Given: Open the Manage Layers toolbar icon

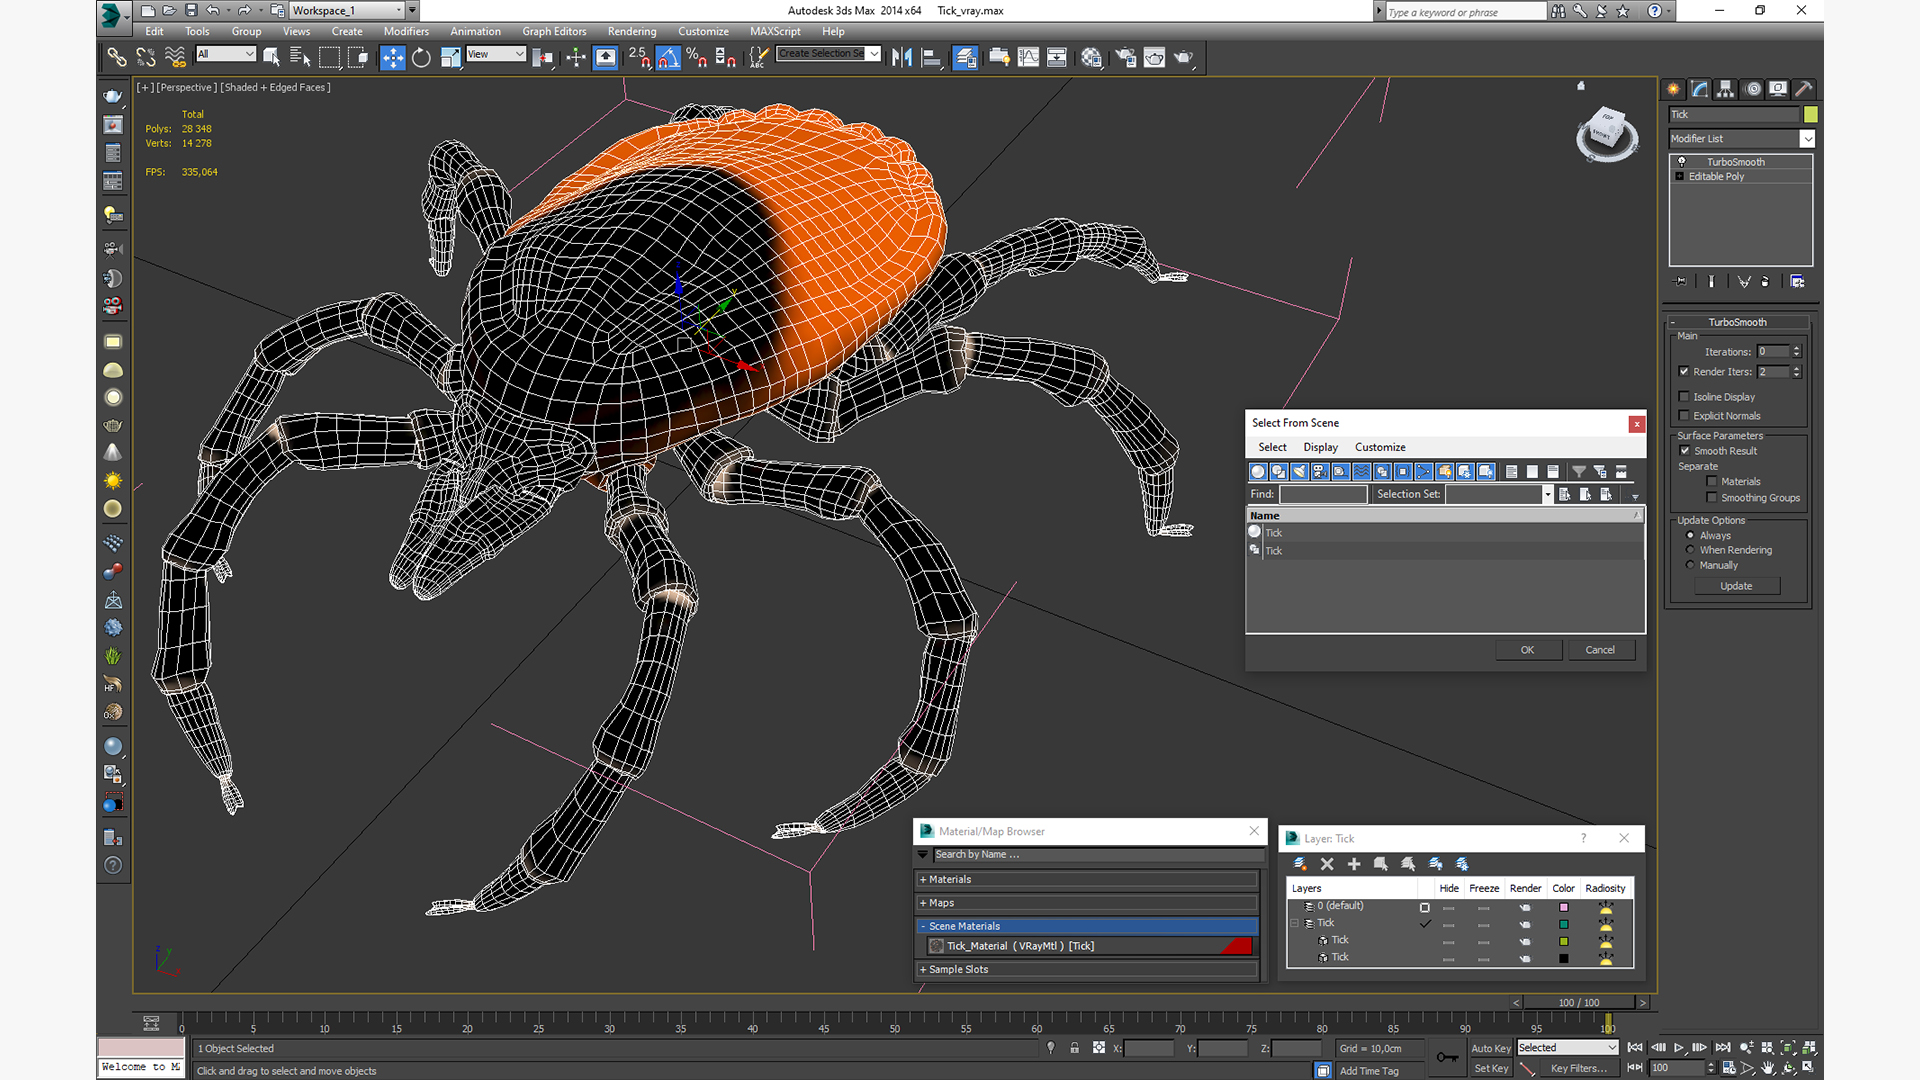Looking at the screenshot, I should [x=965, y=58].
